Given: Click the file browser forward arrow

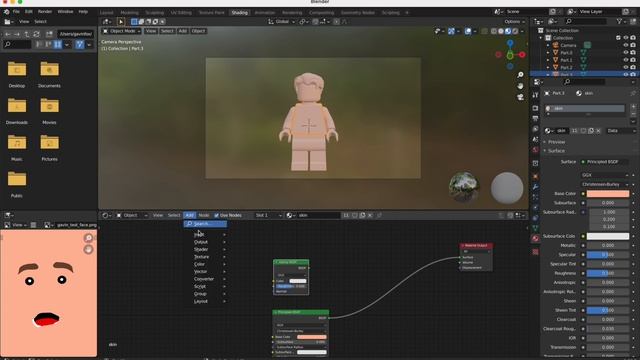Looking at the screenshot, I should tap(17, 34).
